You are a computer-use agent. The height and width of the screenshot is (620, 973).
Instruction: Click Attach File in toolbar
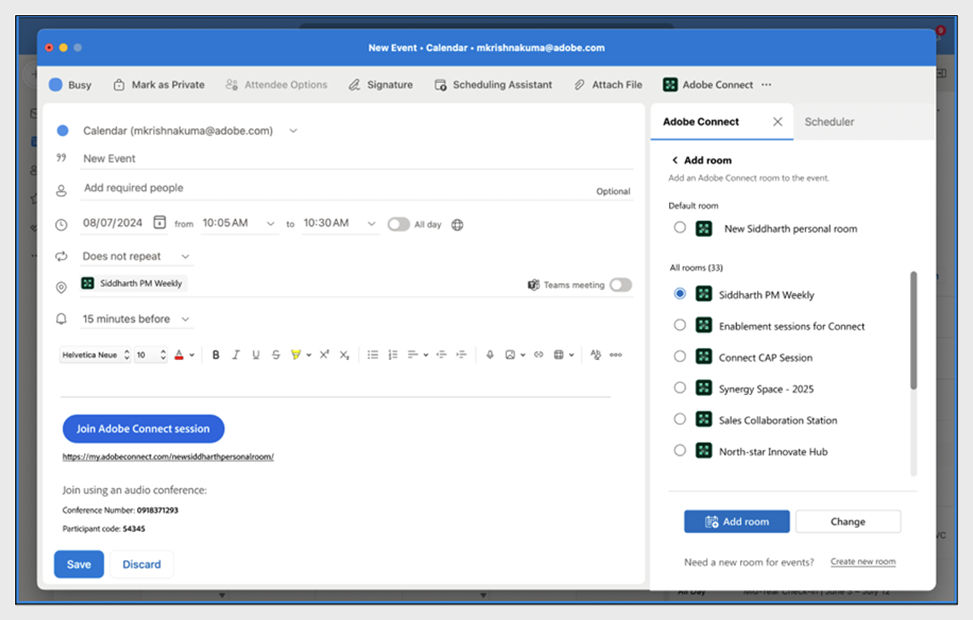pos(608,84)
